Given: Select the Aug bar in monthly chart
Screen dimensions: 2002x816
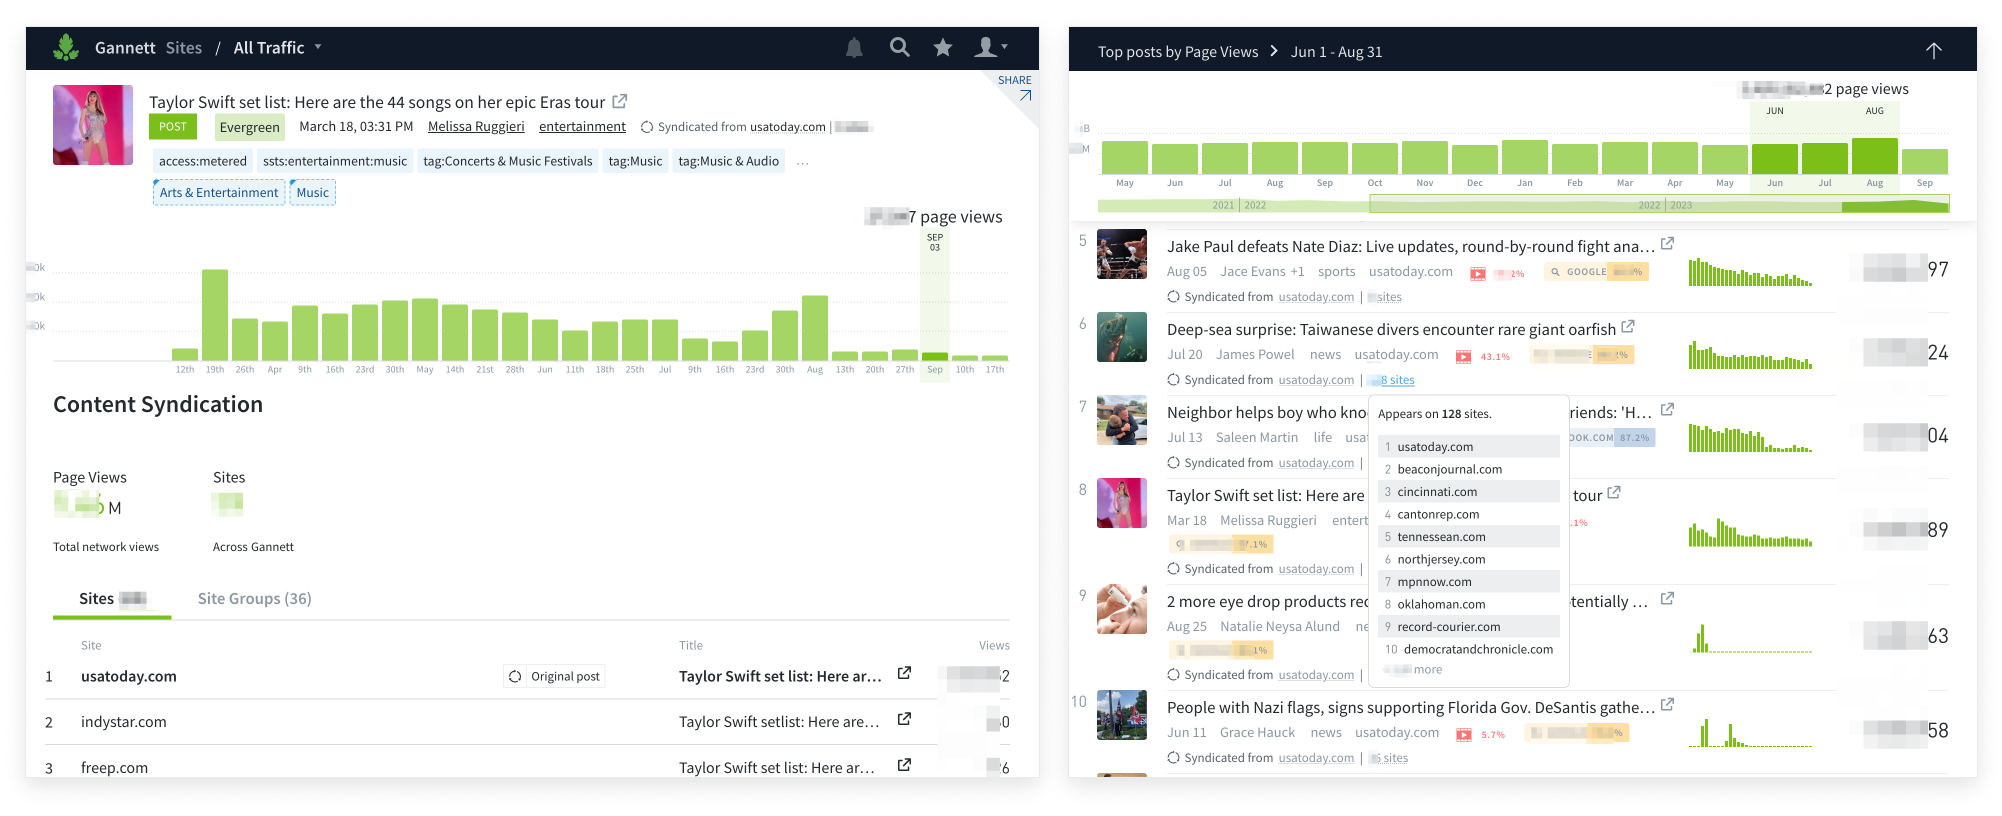Looking at the screenshot, I should point(1875,156).
